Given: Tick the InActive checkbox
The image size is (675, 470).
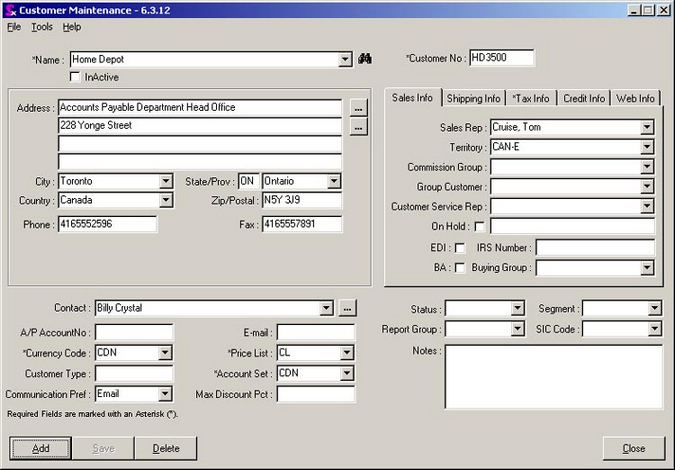Looking at the screenshot, I should [x=75, y=77].
